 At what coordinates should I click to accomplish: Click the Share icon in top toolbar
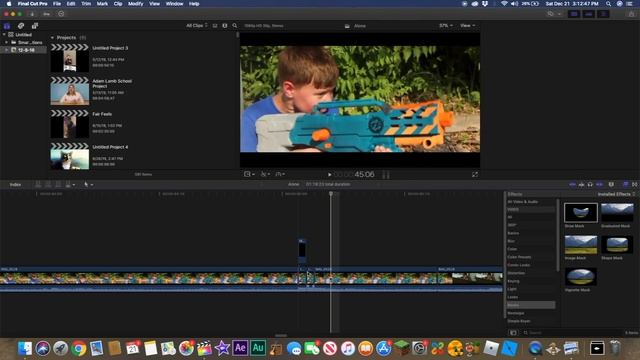[631, 14]
